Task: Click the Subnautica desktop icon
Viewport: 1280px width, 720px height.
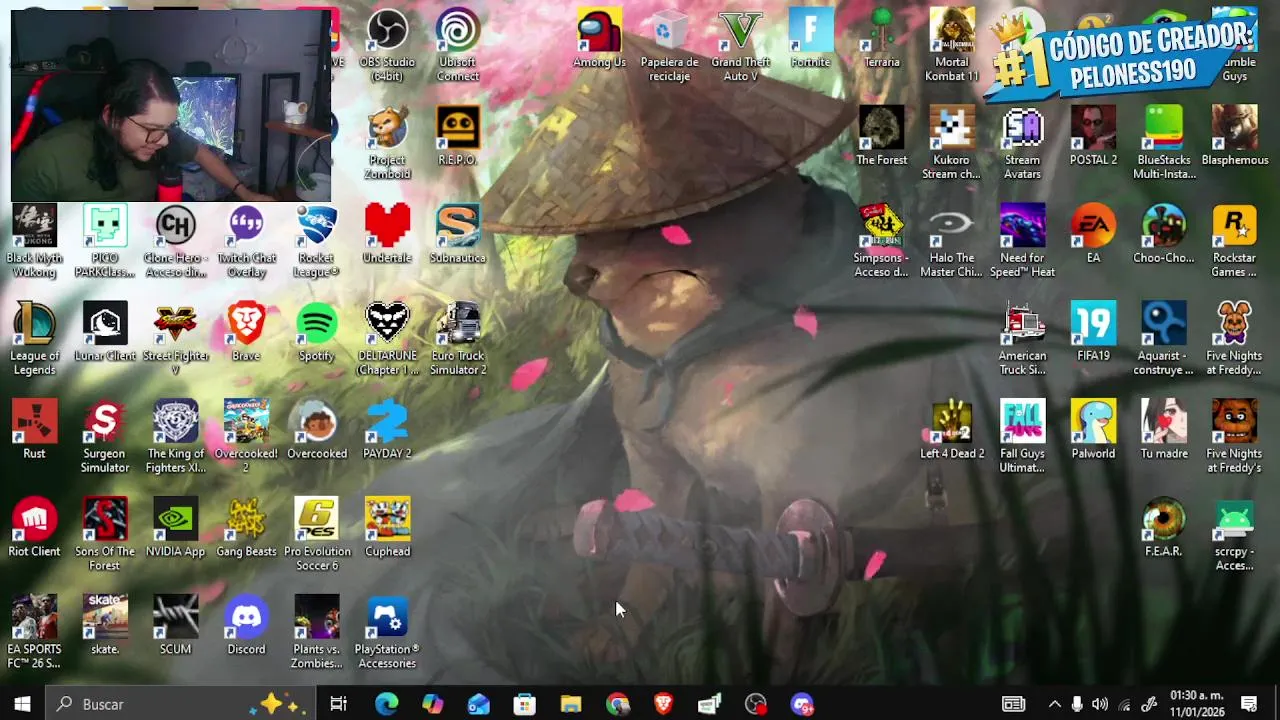Action: click(x=458, y=235)
